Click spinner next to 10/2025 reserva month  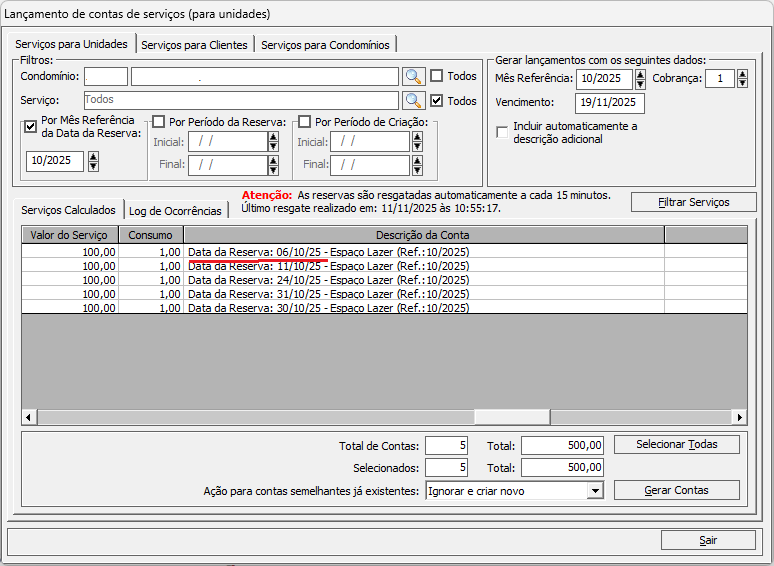tap(93, 161)
